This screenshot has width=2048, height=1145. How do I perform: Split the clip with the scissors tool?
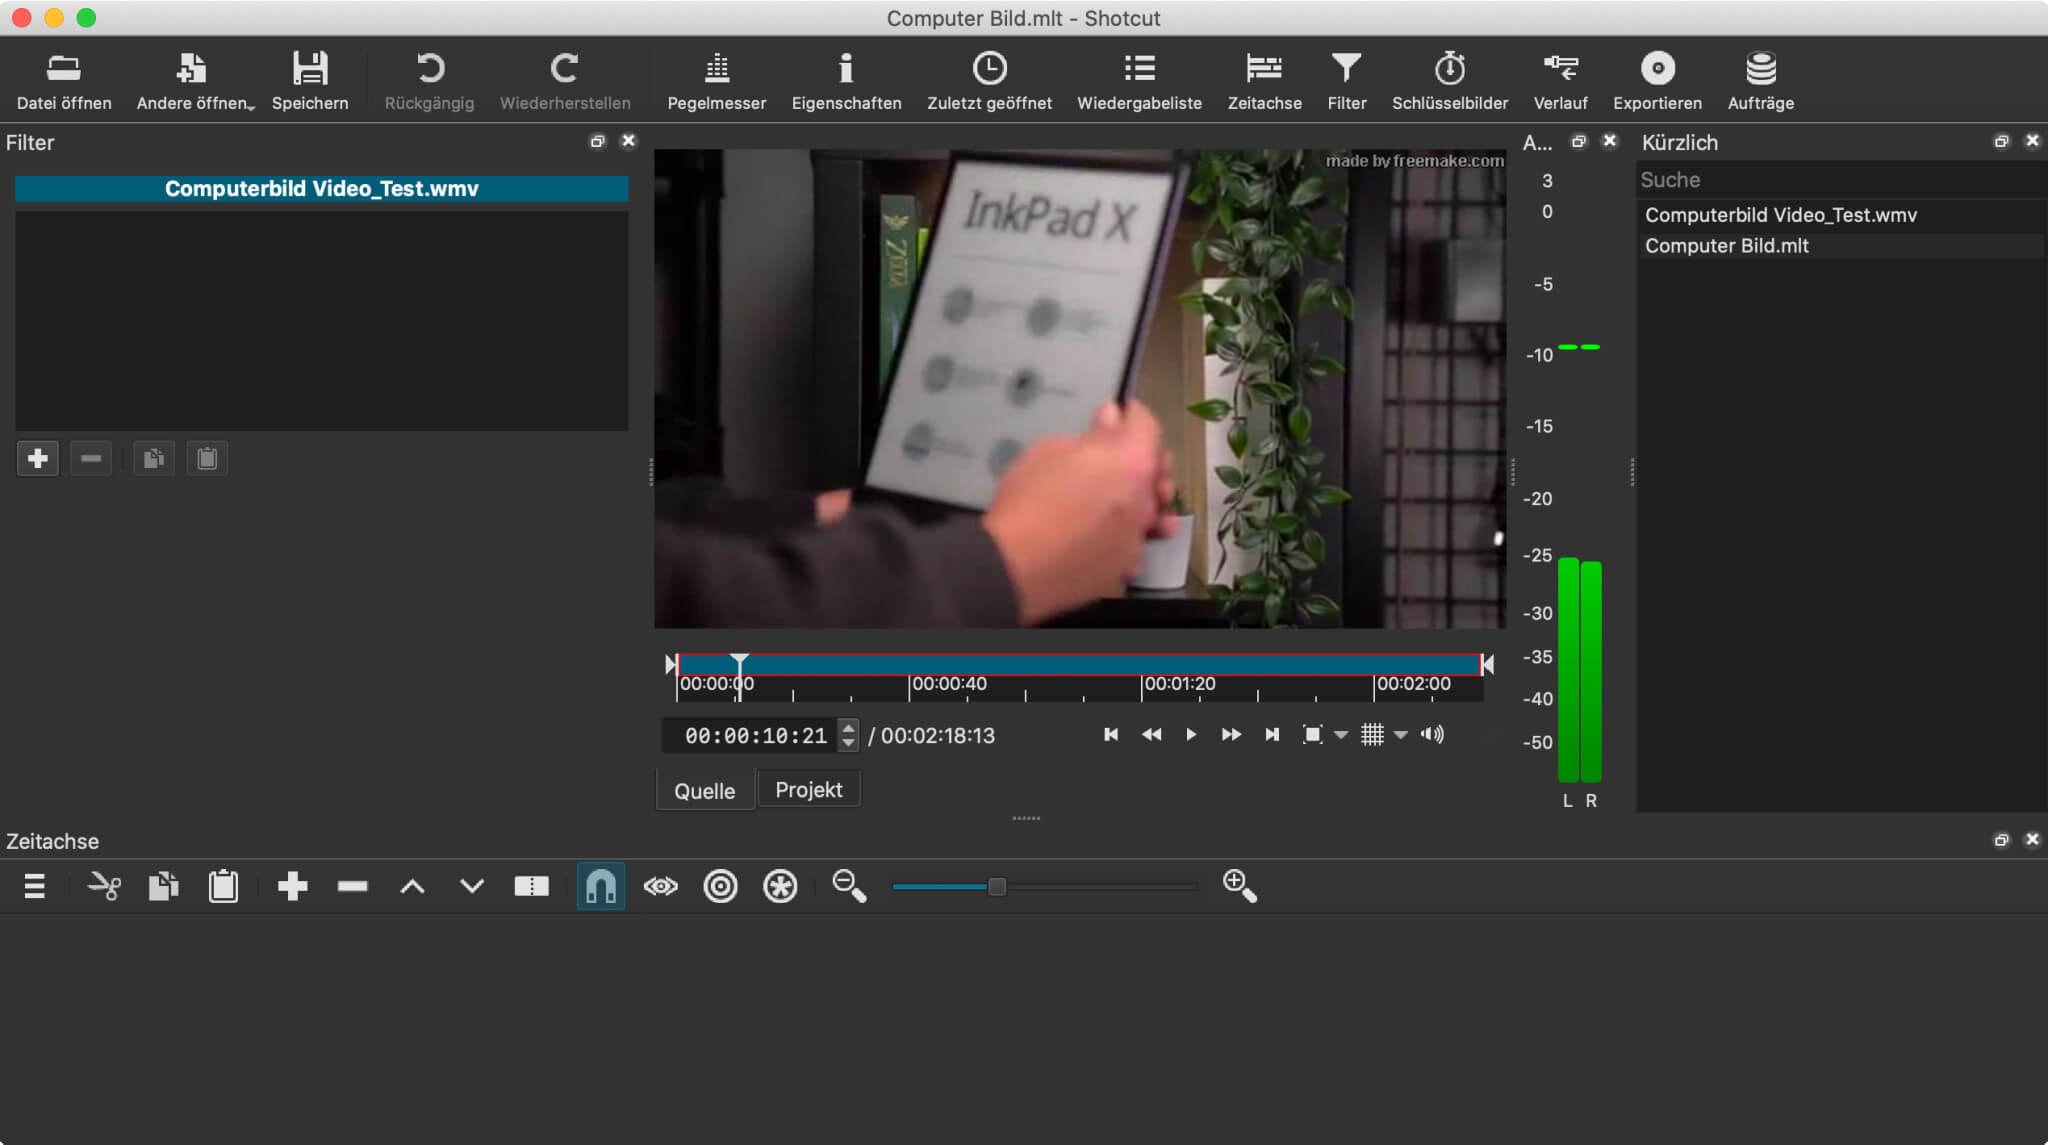coord(104,886)
